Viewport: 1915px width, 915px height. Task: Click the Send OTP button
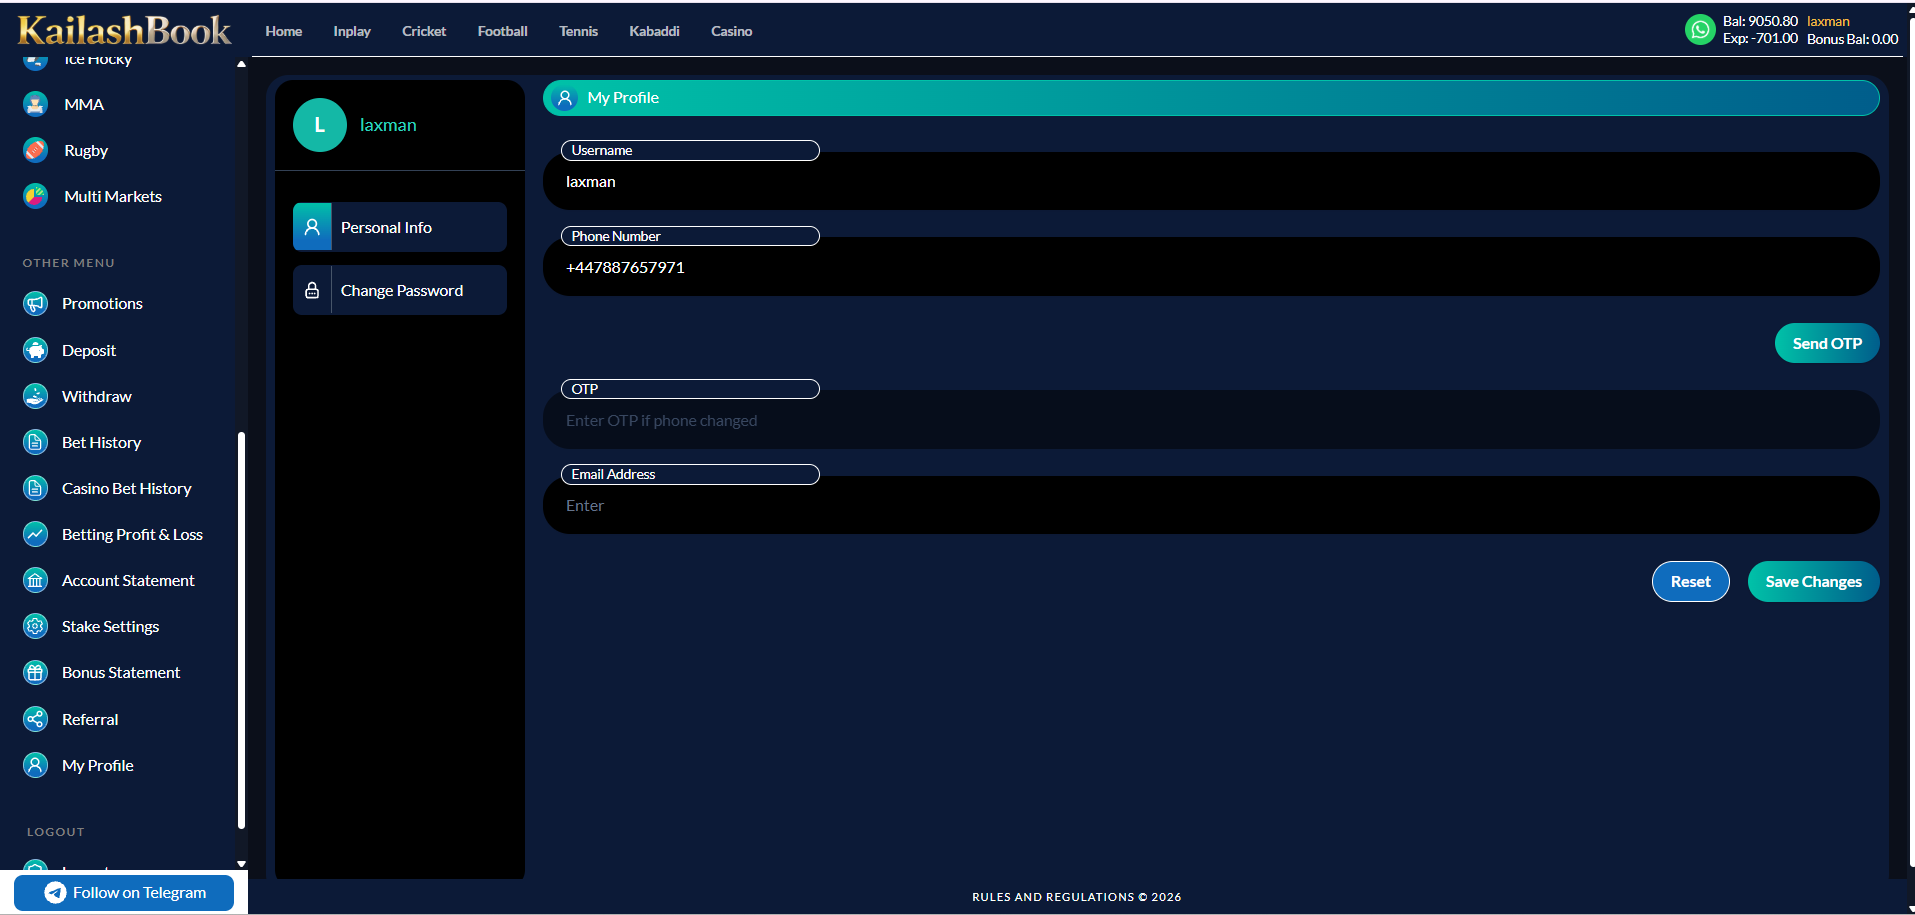tap(1827, 343)
